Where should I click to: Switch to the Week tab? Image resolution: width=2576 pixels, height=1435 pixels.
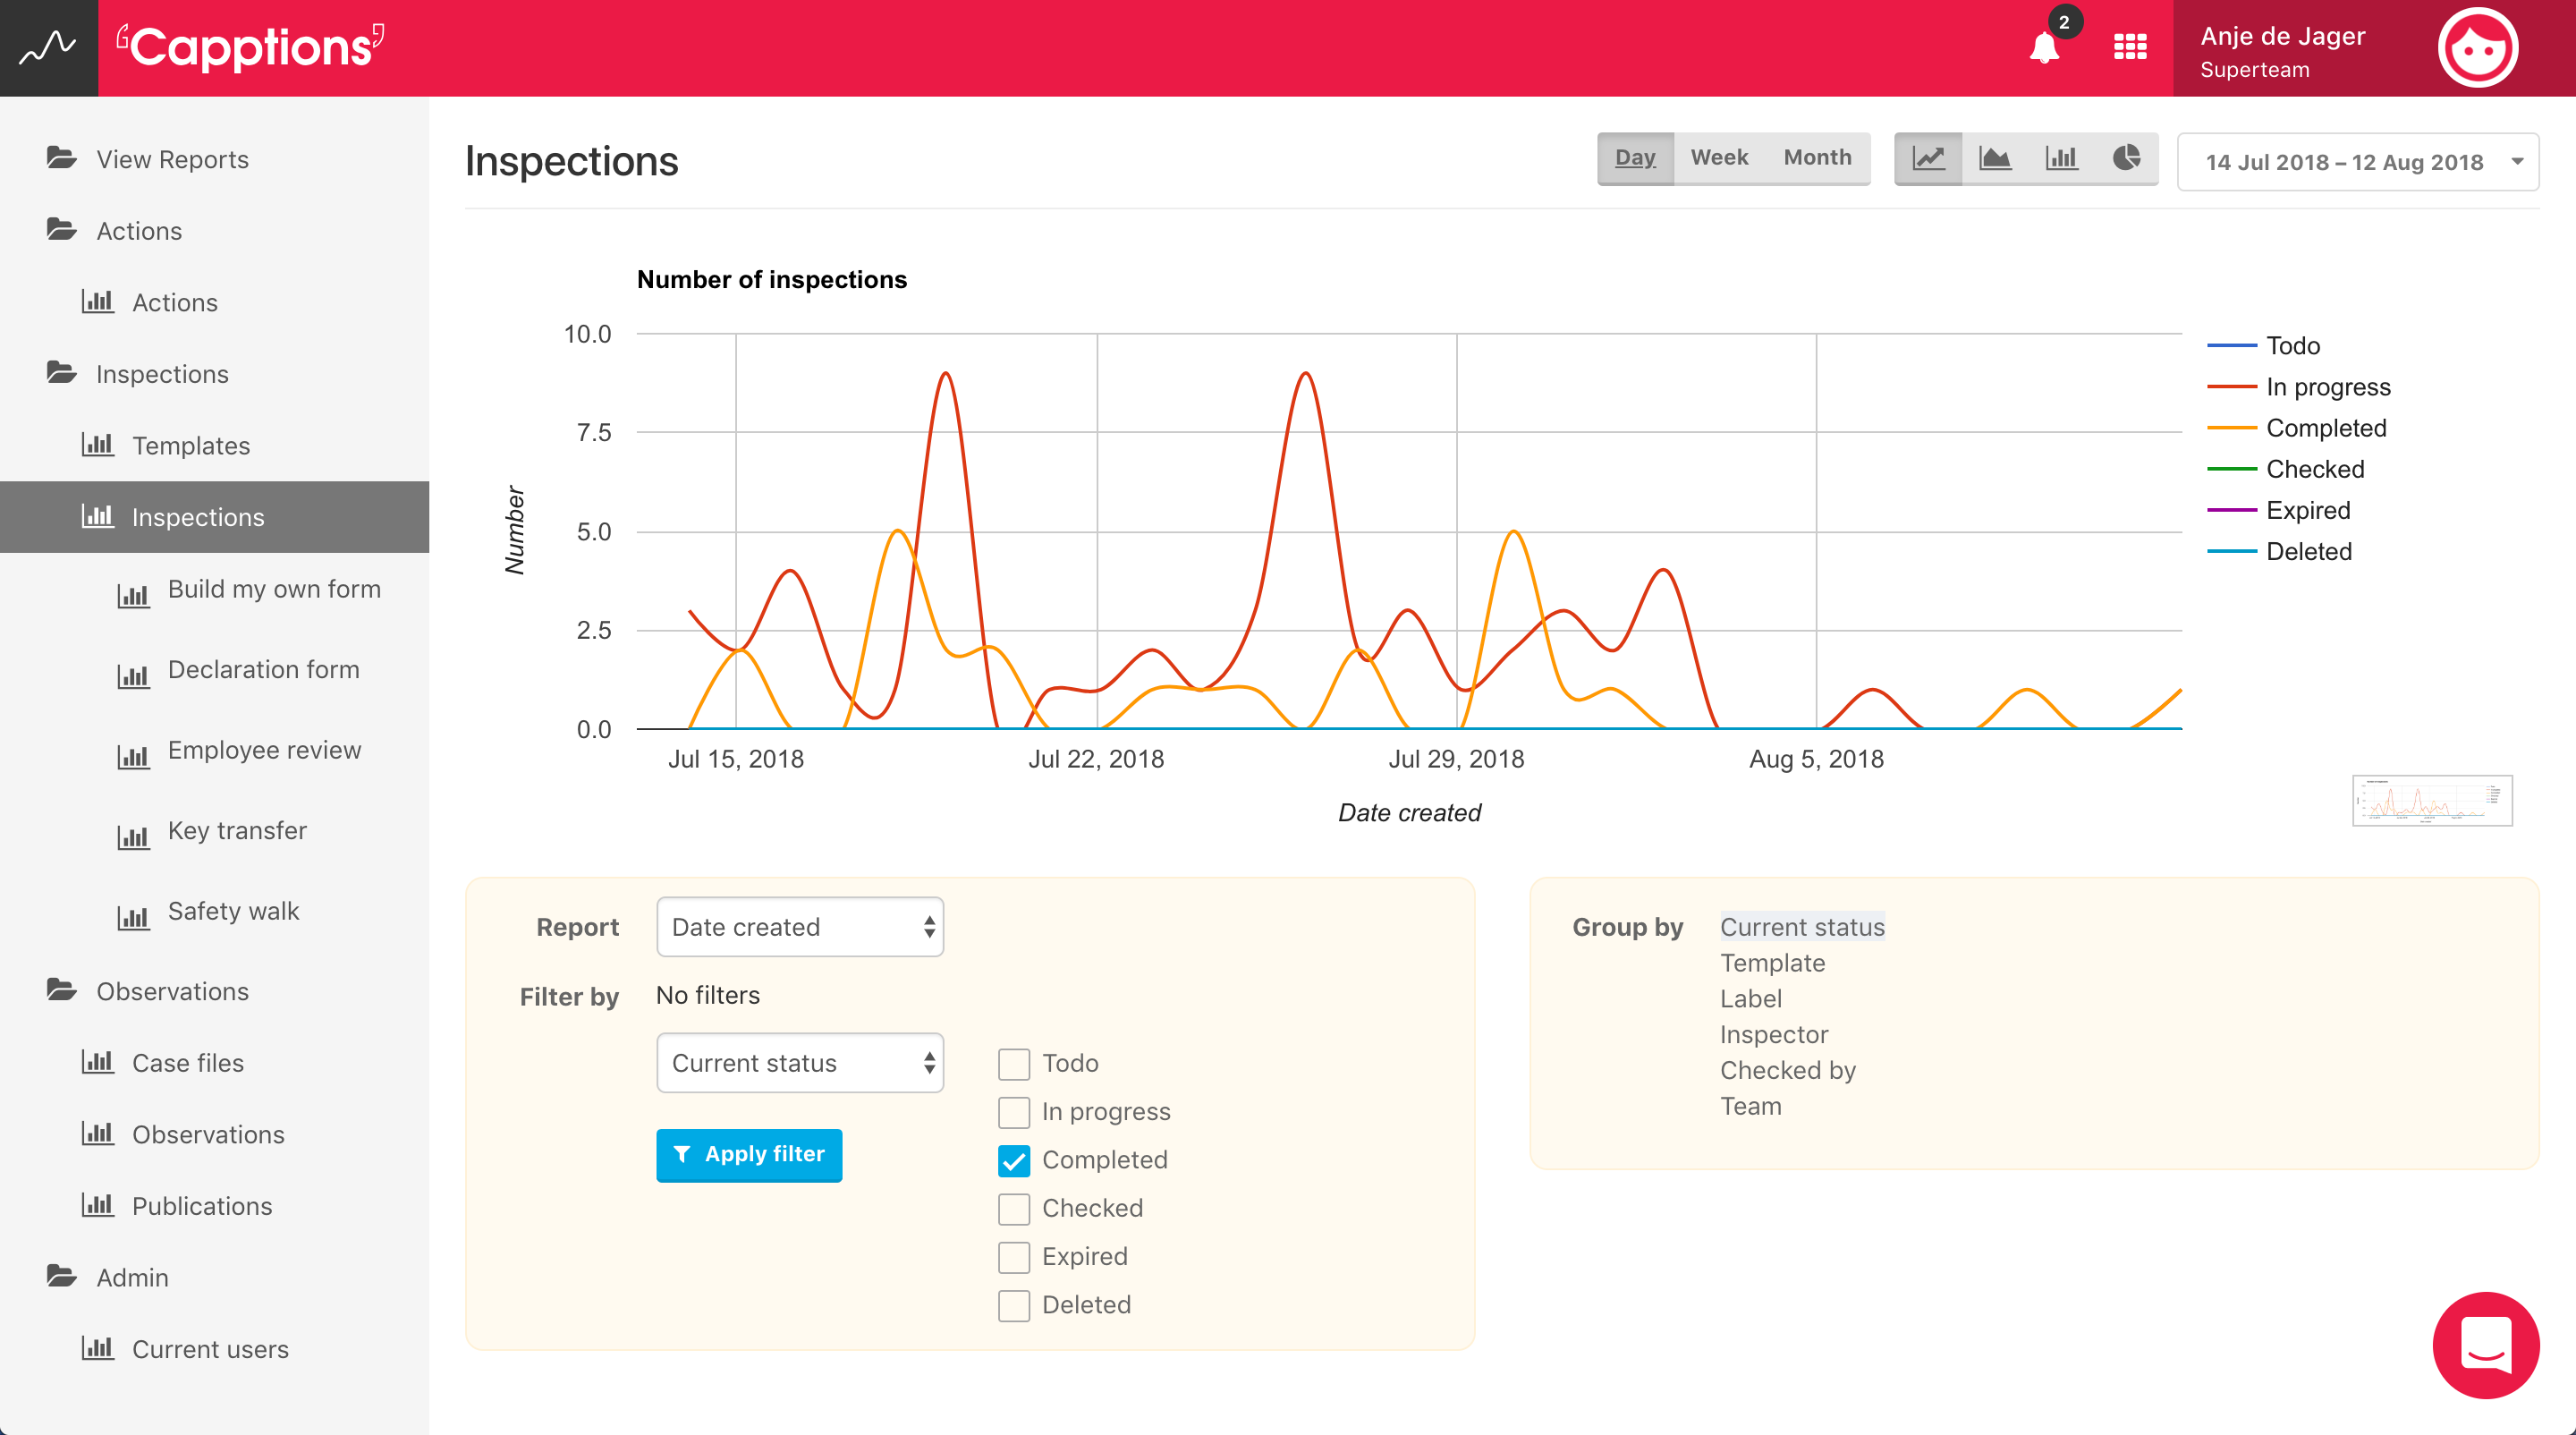point(1719,158)
